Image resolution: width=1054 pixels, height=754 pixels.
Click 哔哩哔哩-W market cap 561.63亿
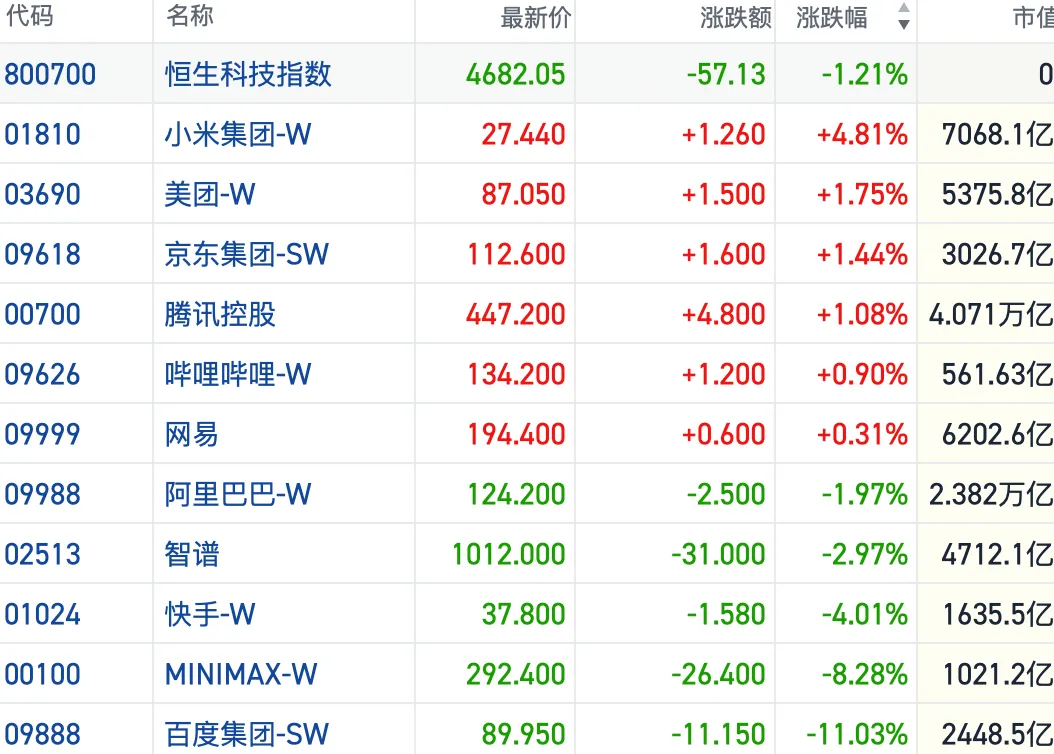click(x=998, y=375)
